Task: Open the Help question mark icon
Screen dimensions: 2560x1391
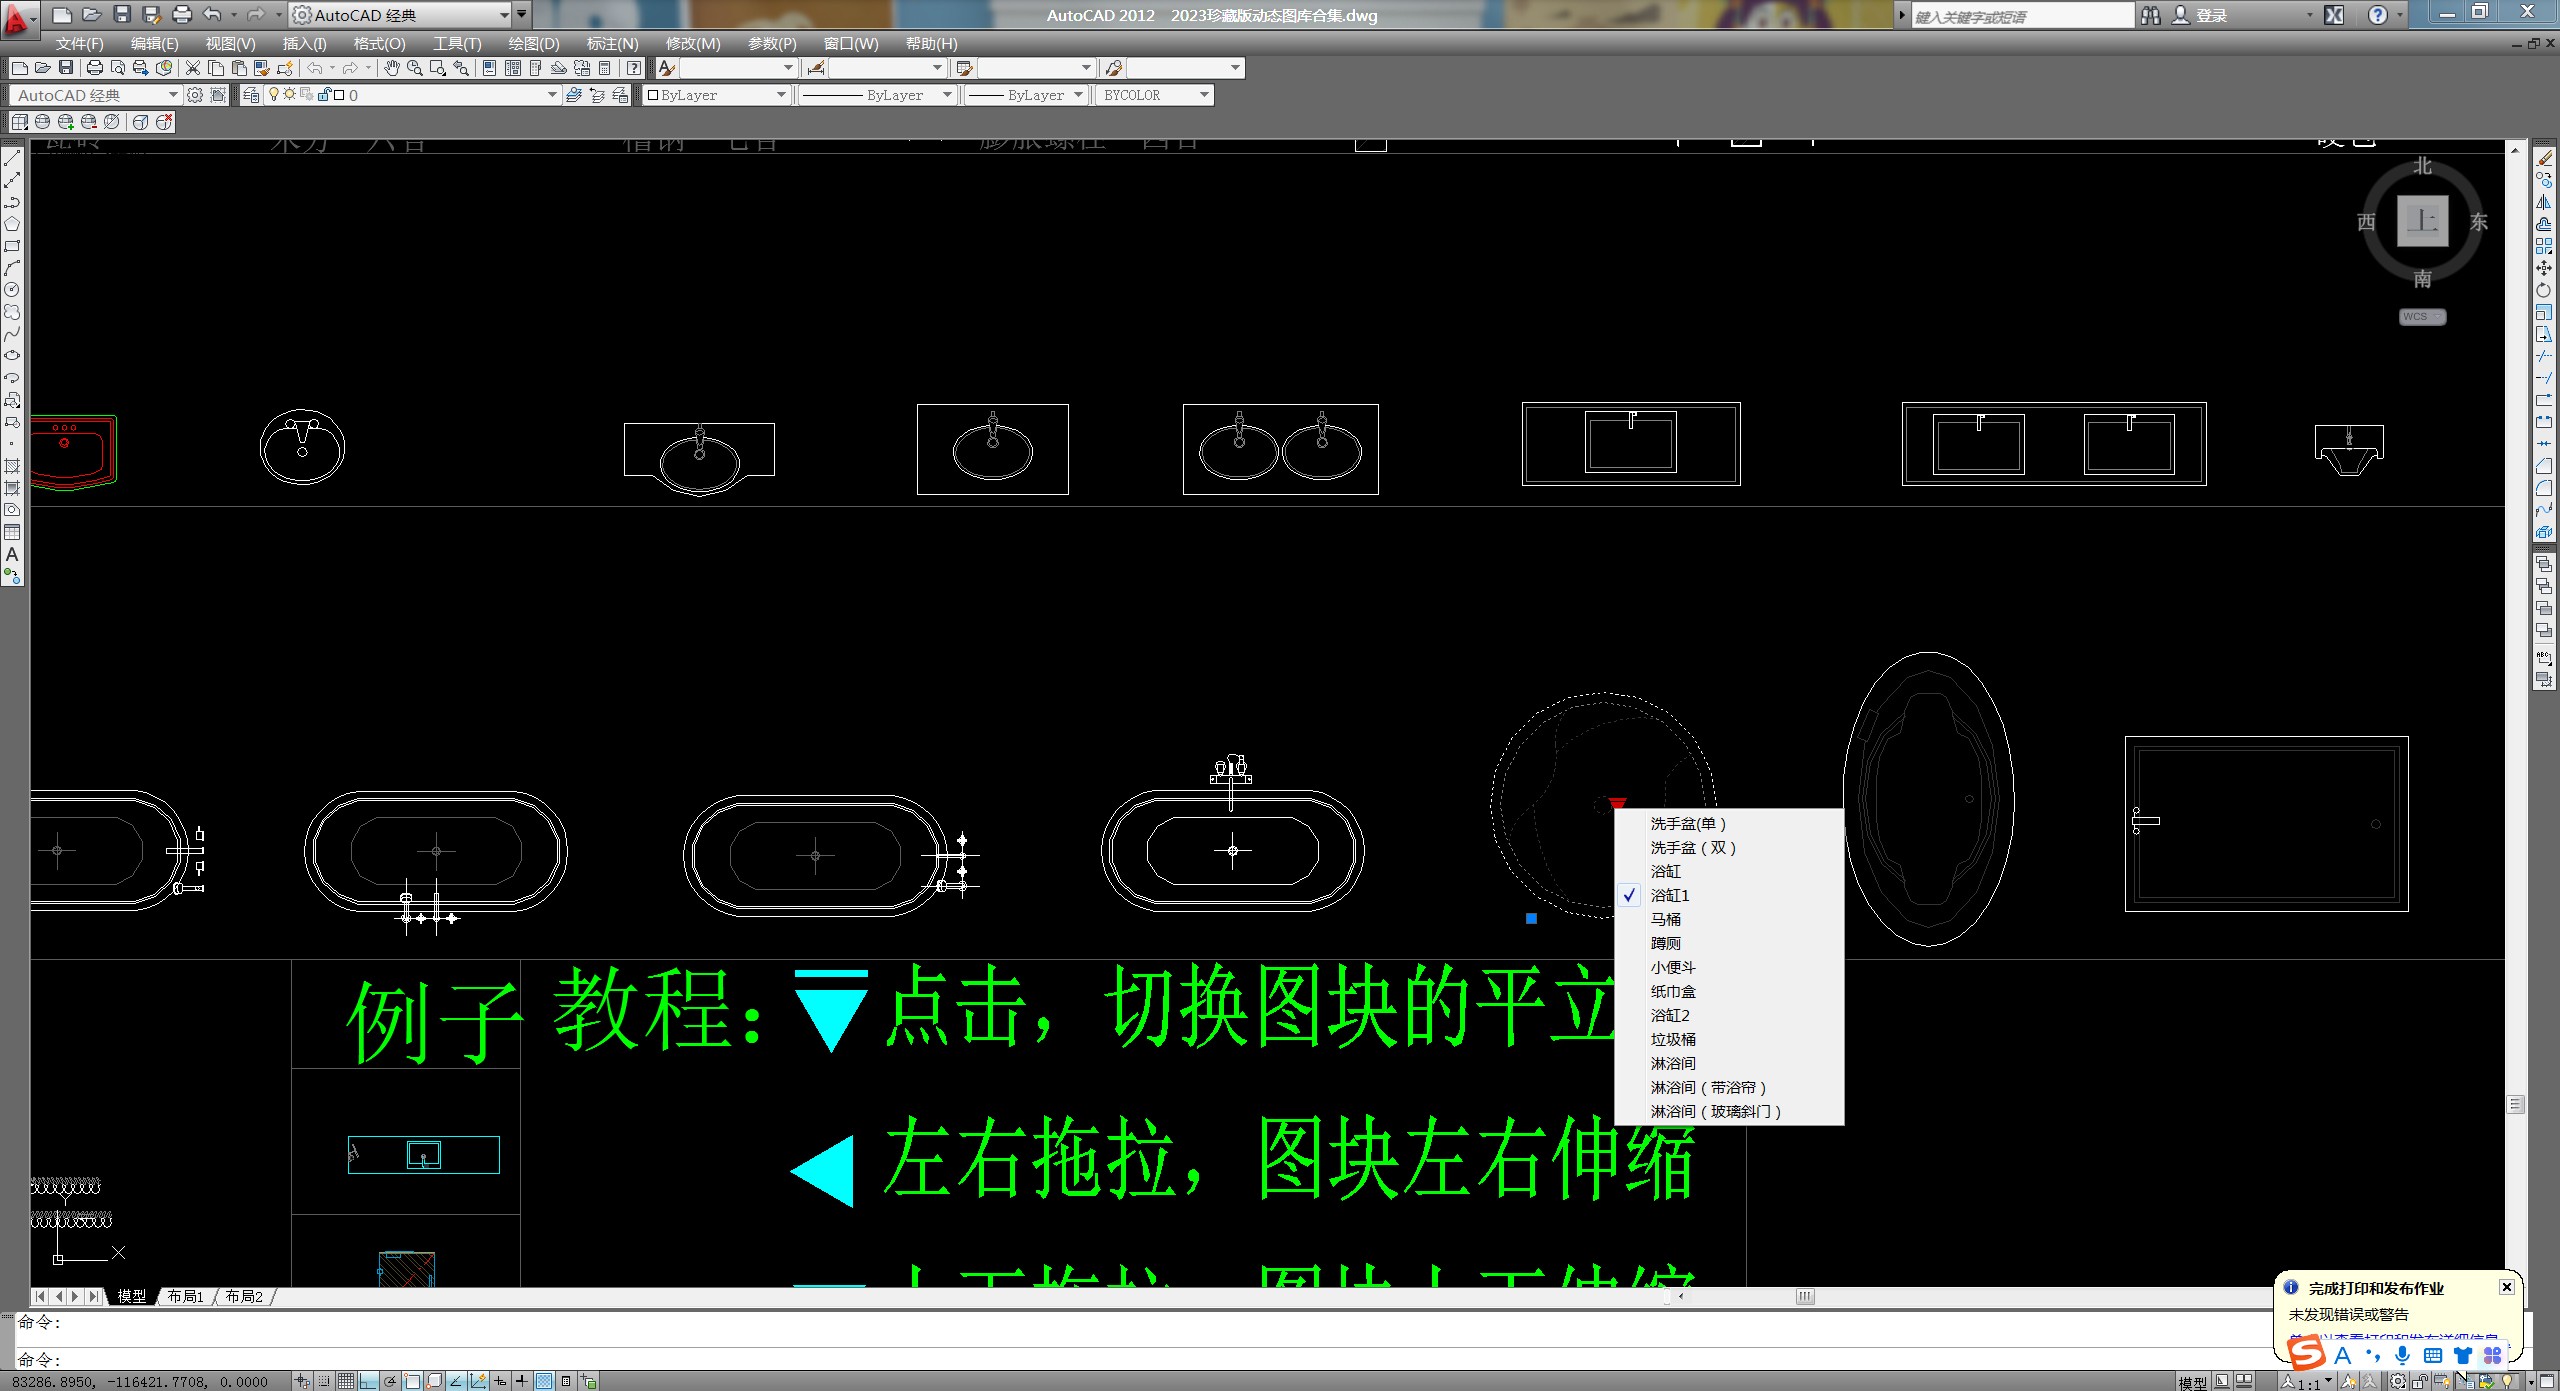Action: [x=633, y=68]
